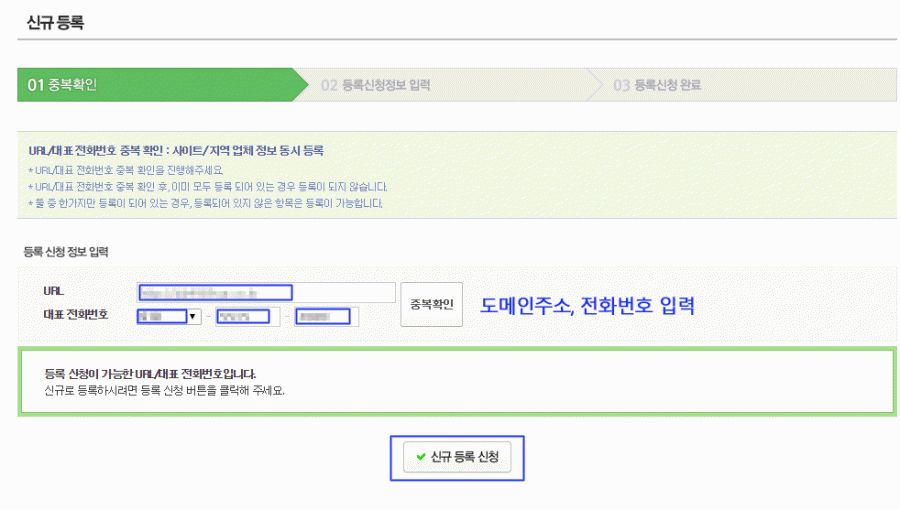Click the URL field label
Screen dimensions: 900x510
(54, 290)
